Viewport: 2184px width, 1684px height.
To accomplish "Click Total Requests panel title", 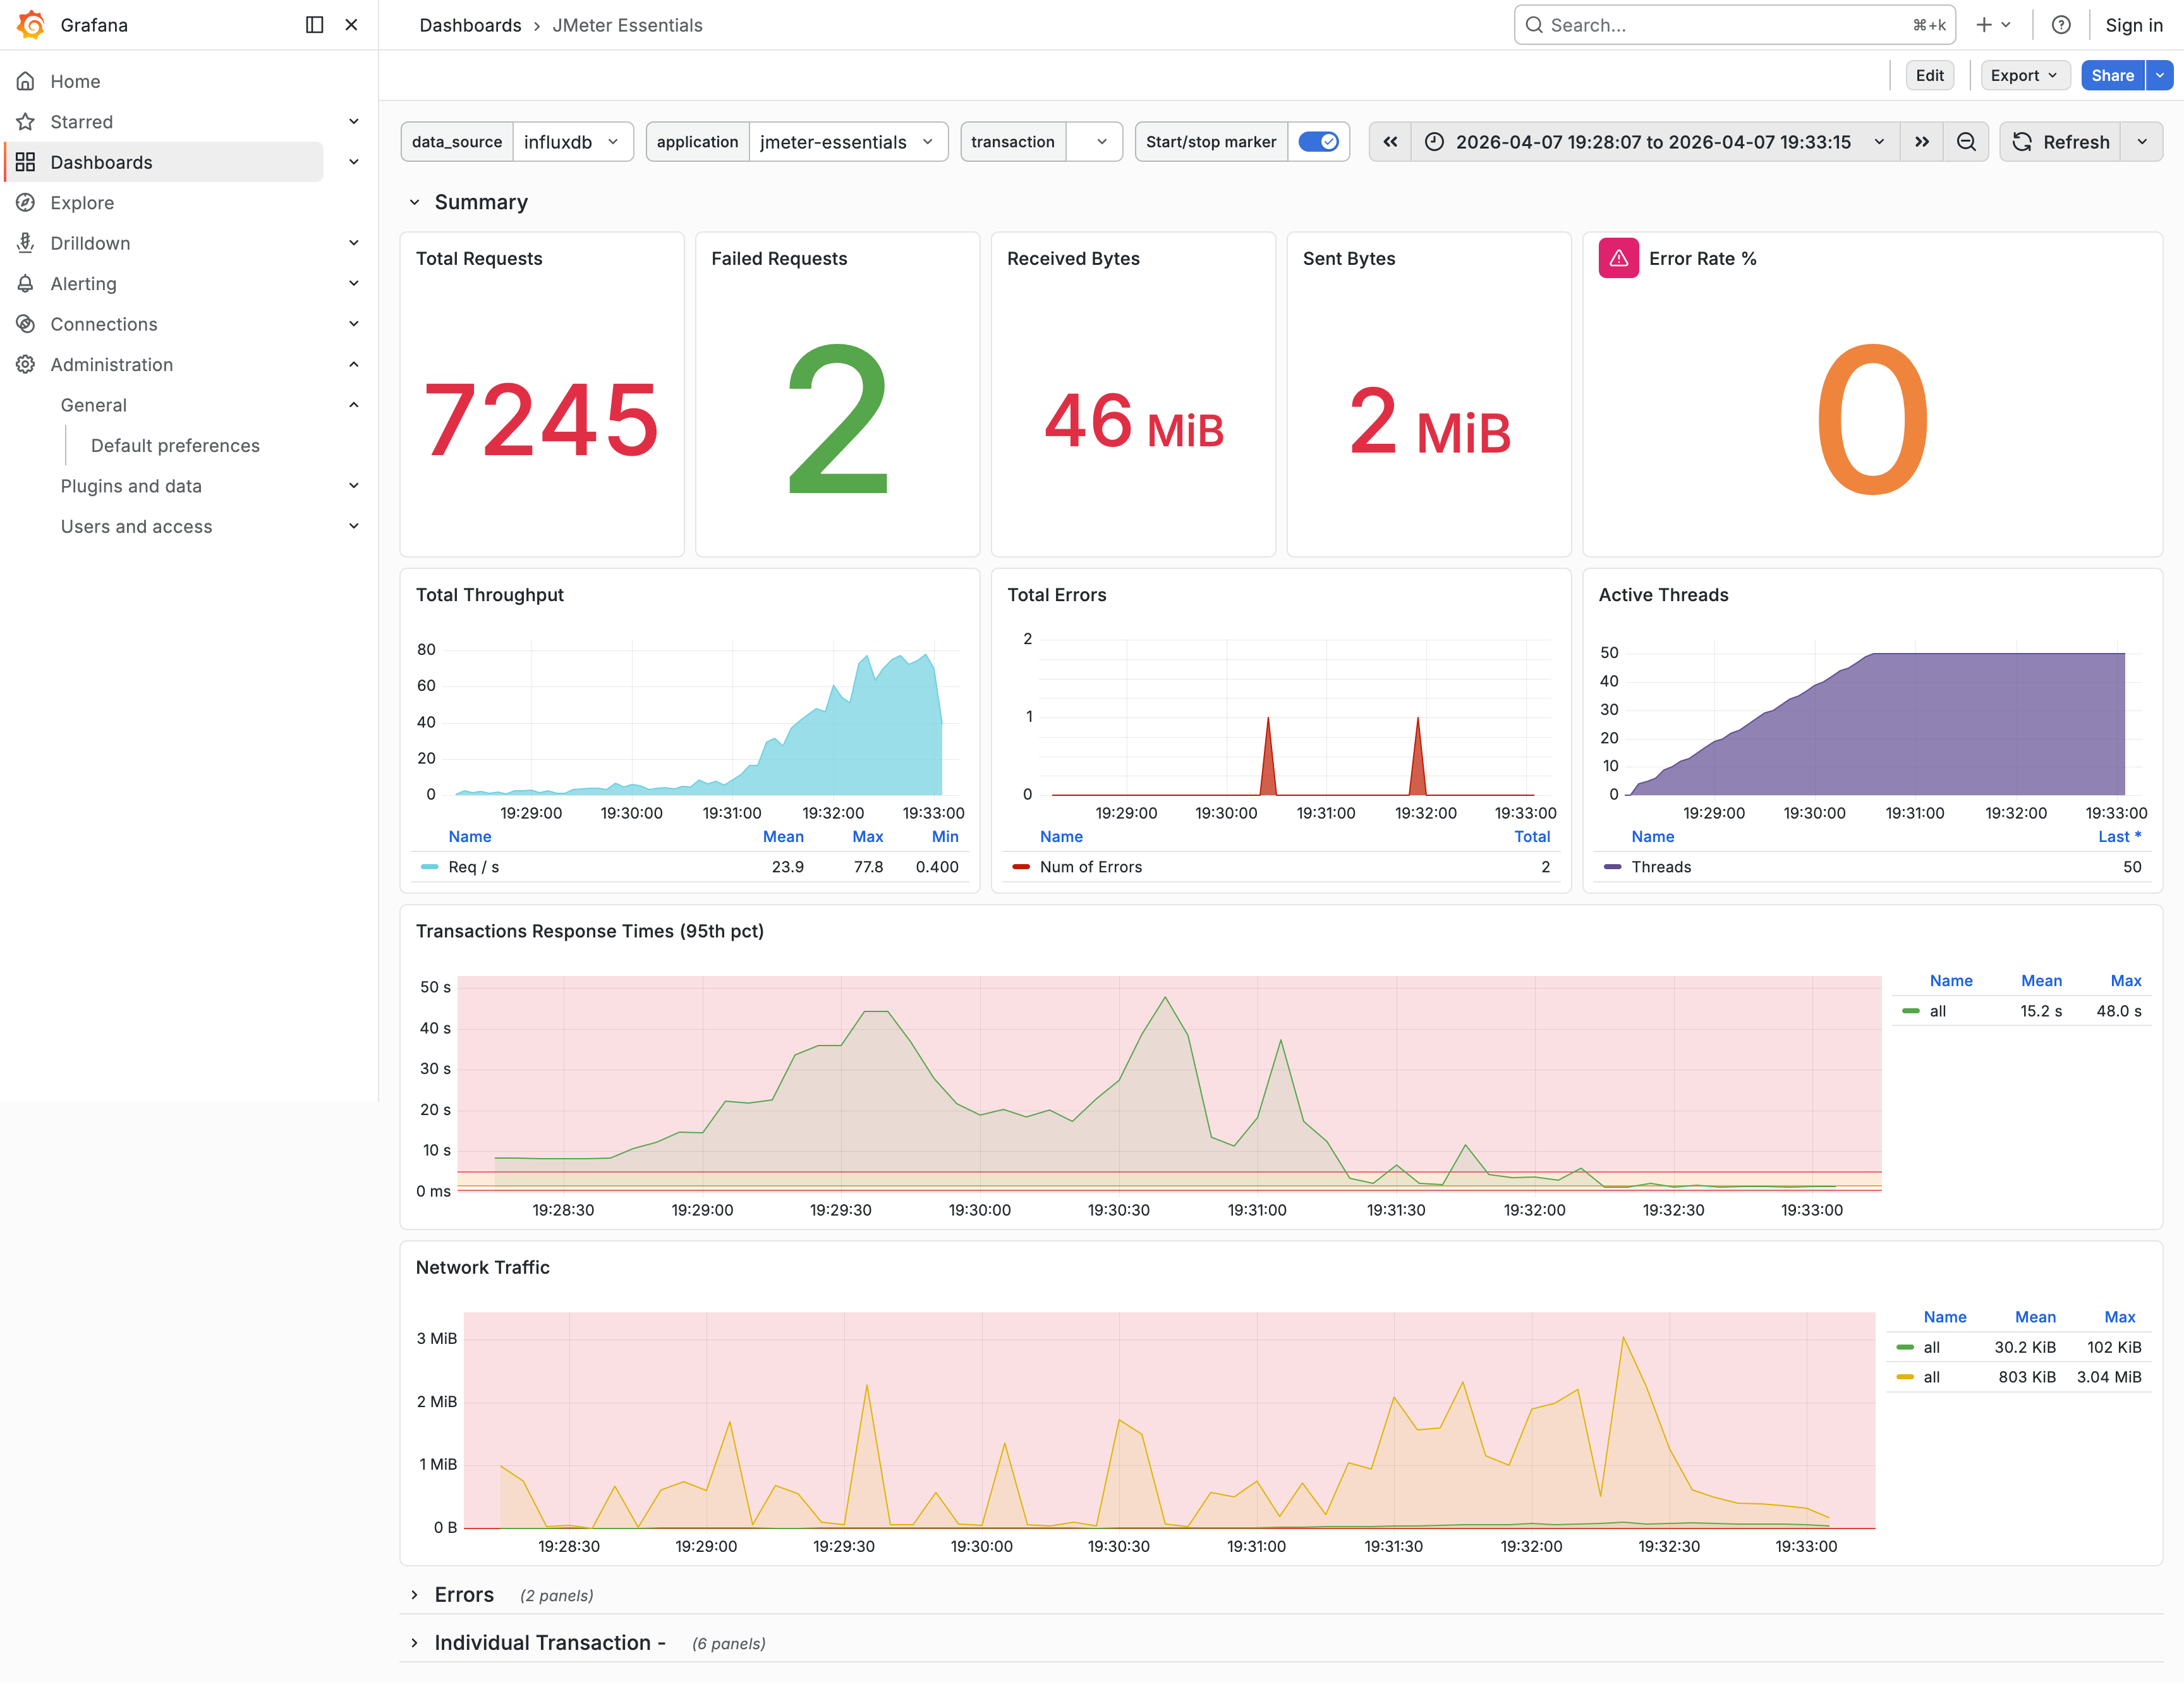I will 479,258.
